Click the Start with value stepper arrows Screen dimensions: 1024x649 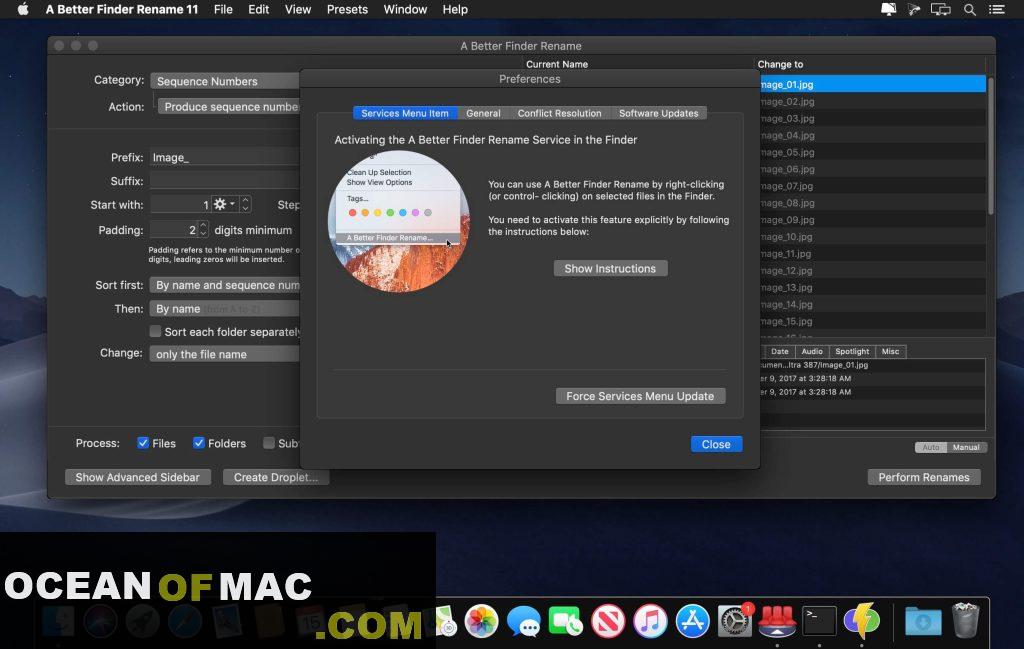(x=245, y=204)
